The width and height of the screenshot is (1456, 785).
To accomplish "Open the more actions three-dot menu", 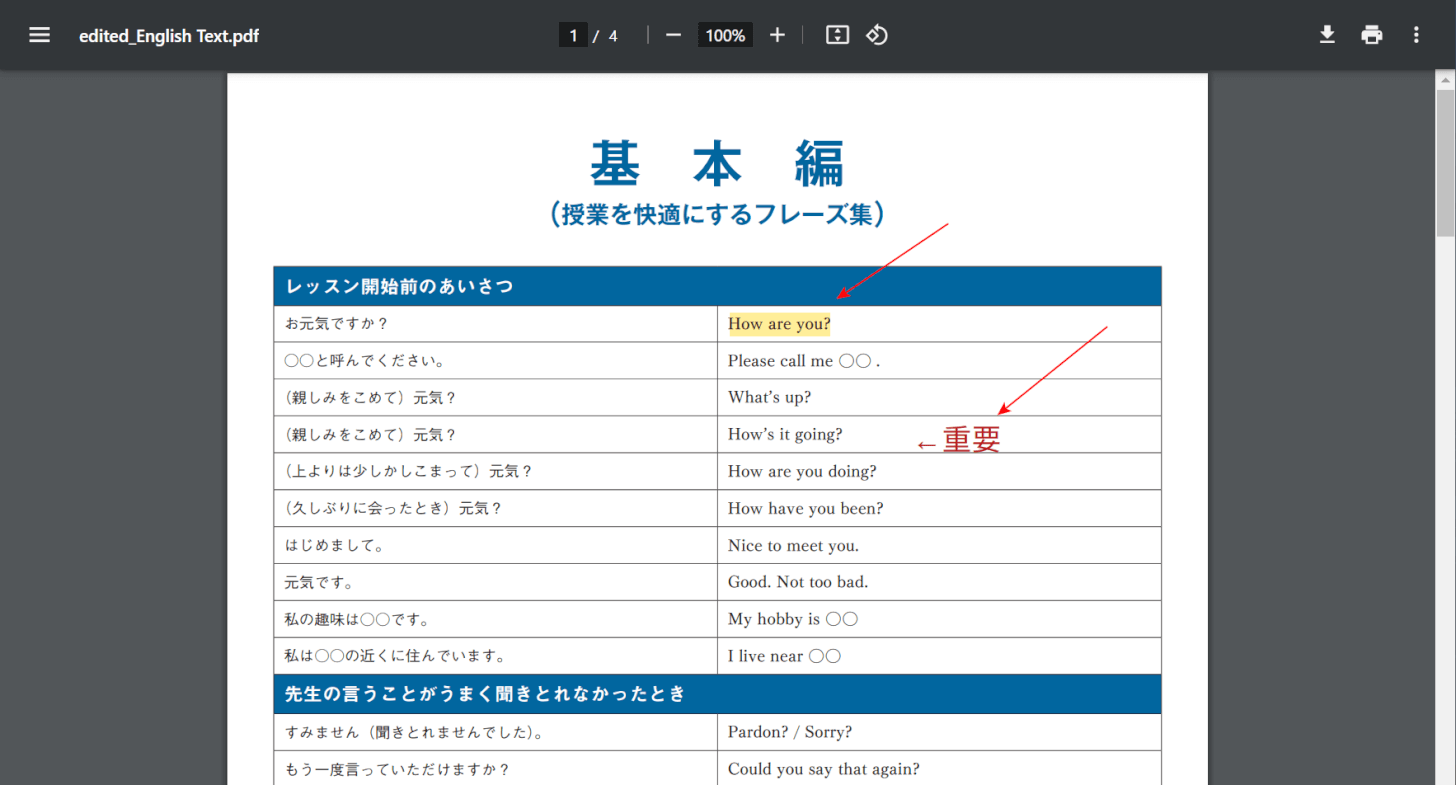I will pos(1416,35).
